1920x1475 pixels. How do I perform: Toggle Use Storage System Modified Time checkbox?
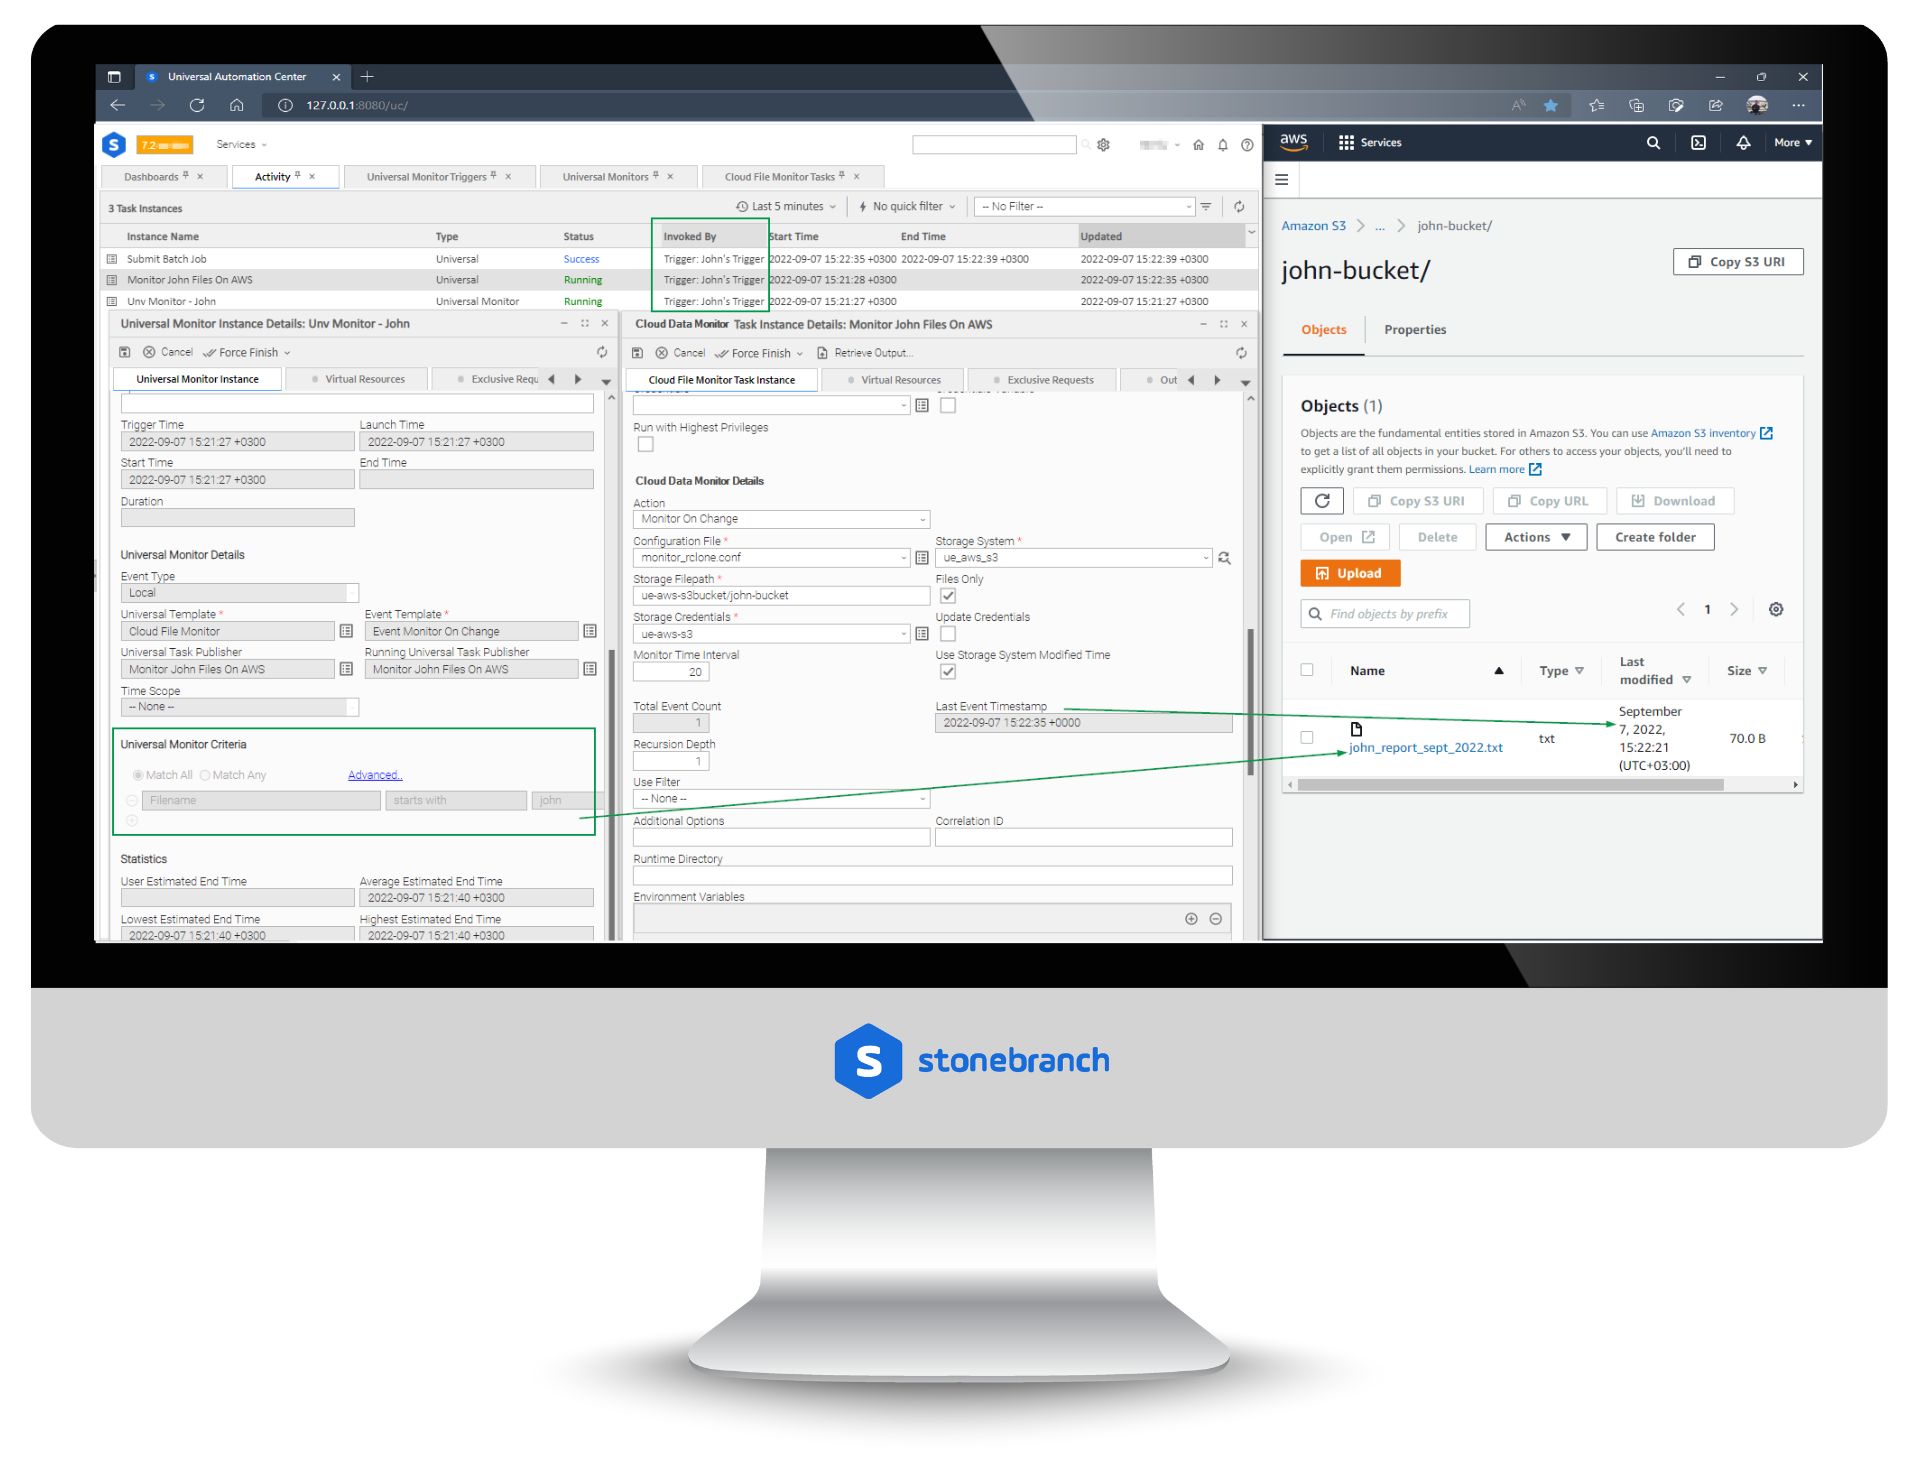[948, 672]
